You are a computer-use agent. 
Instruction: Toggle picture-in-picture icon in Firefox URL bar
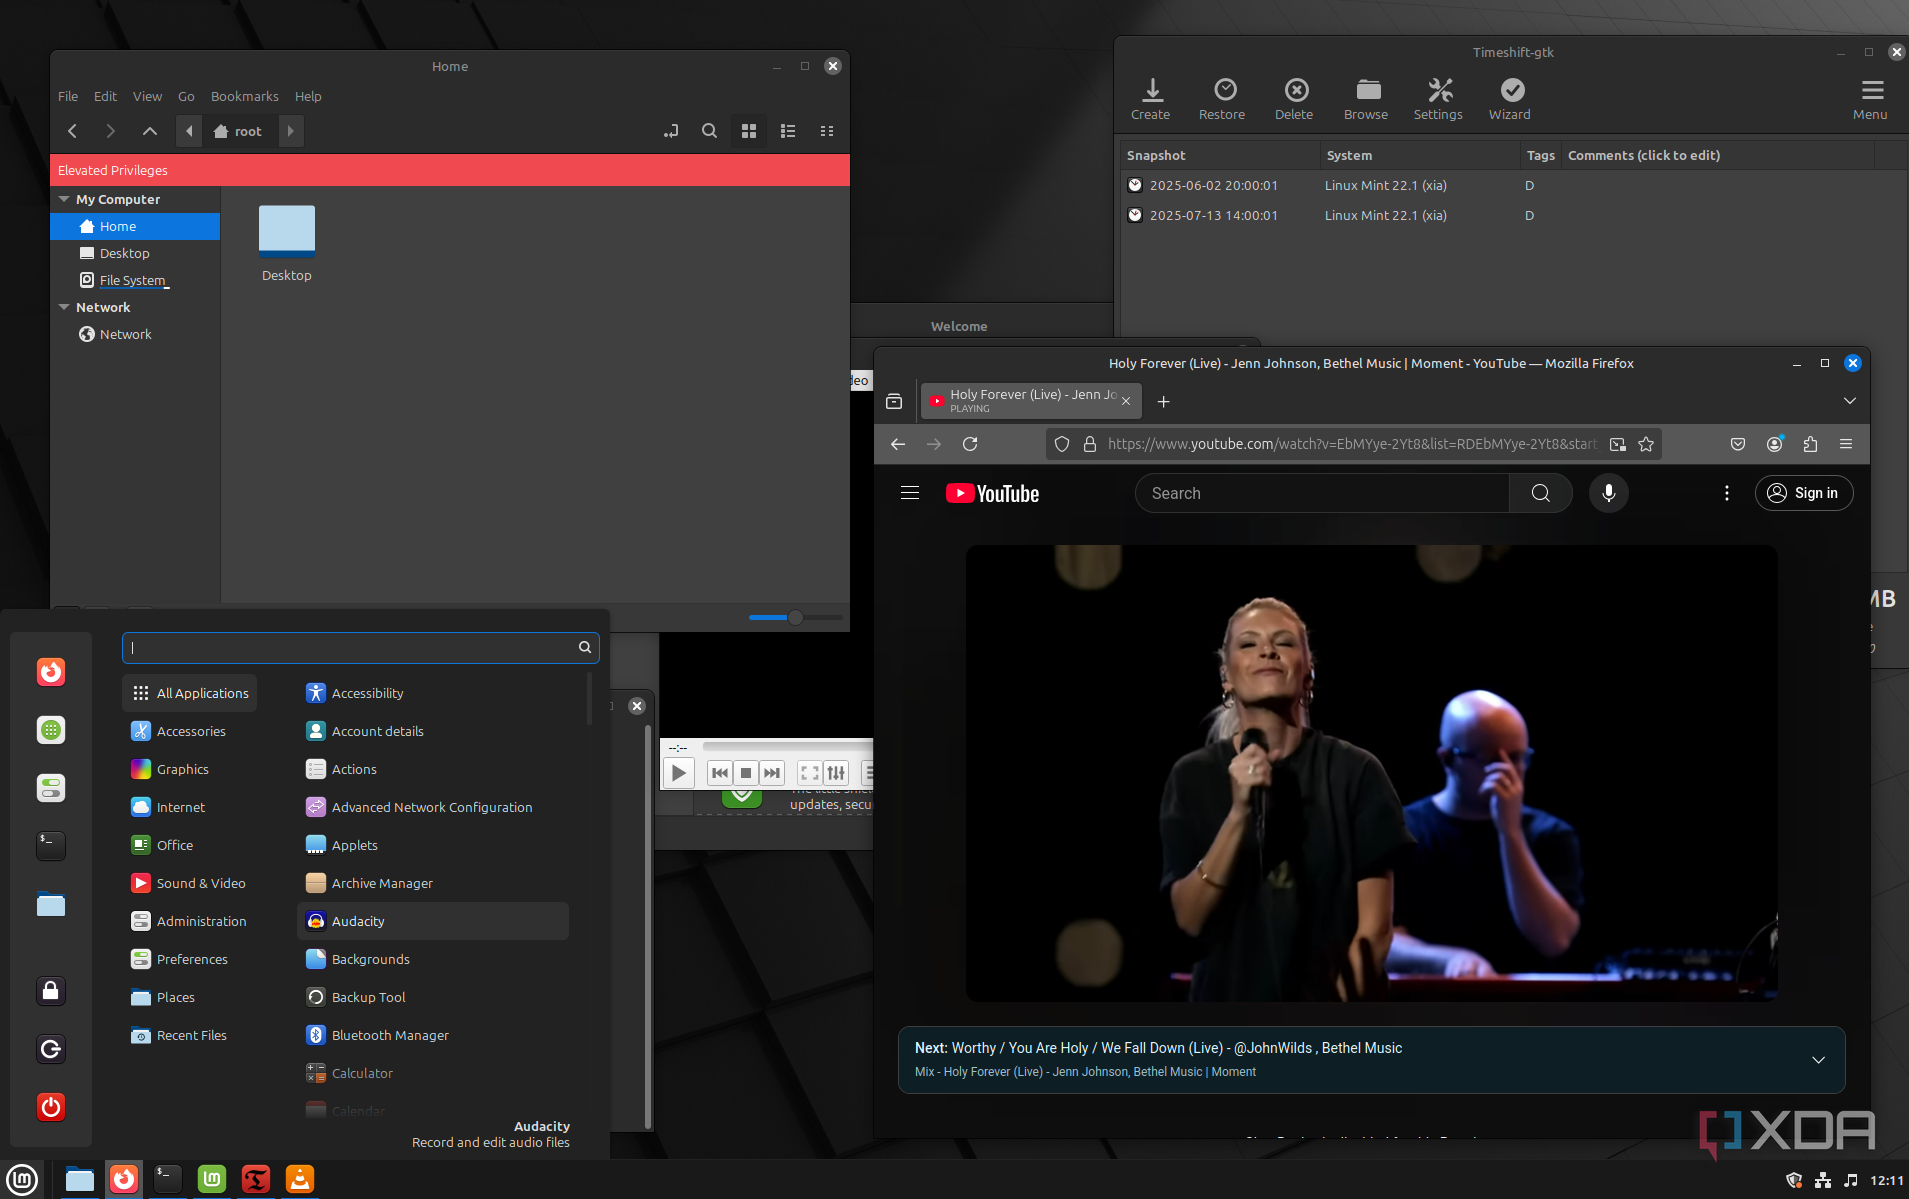(1618, 444)
